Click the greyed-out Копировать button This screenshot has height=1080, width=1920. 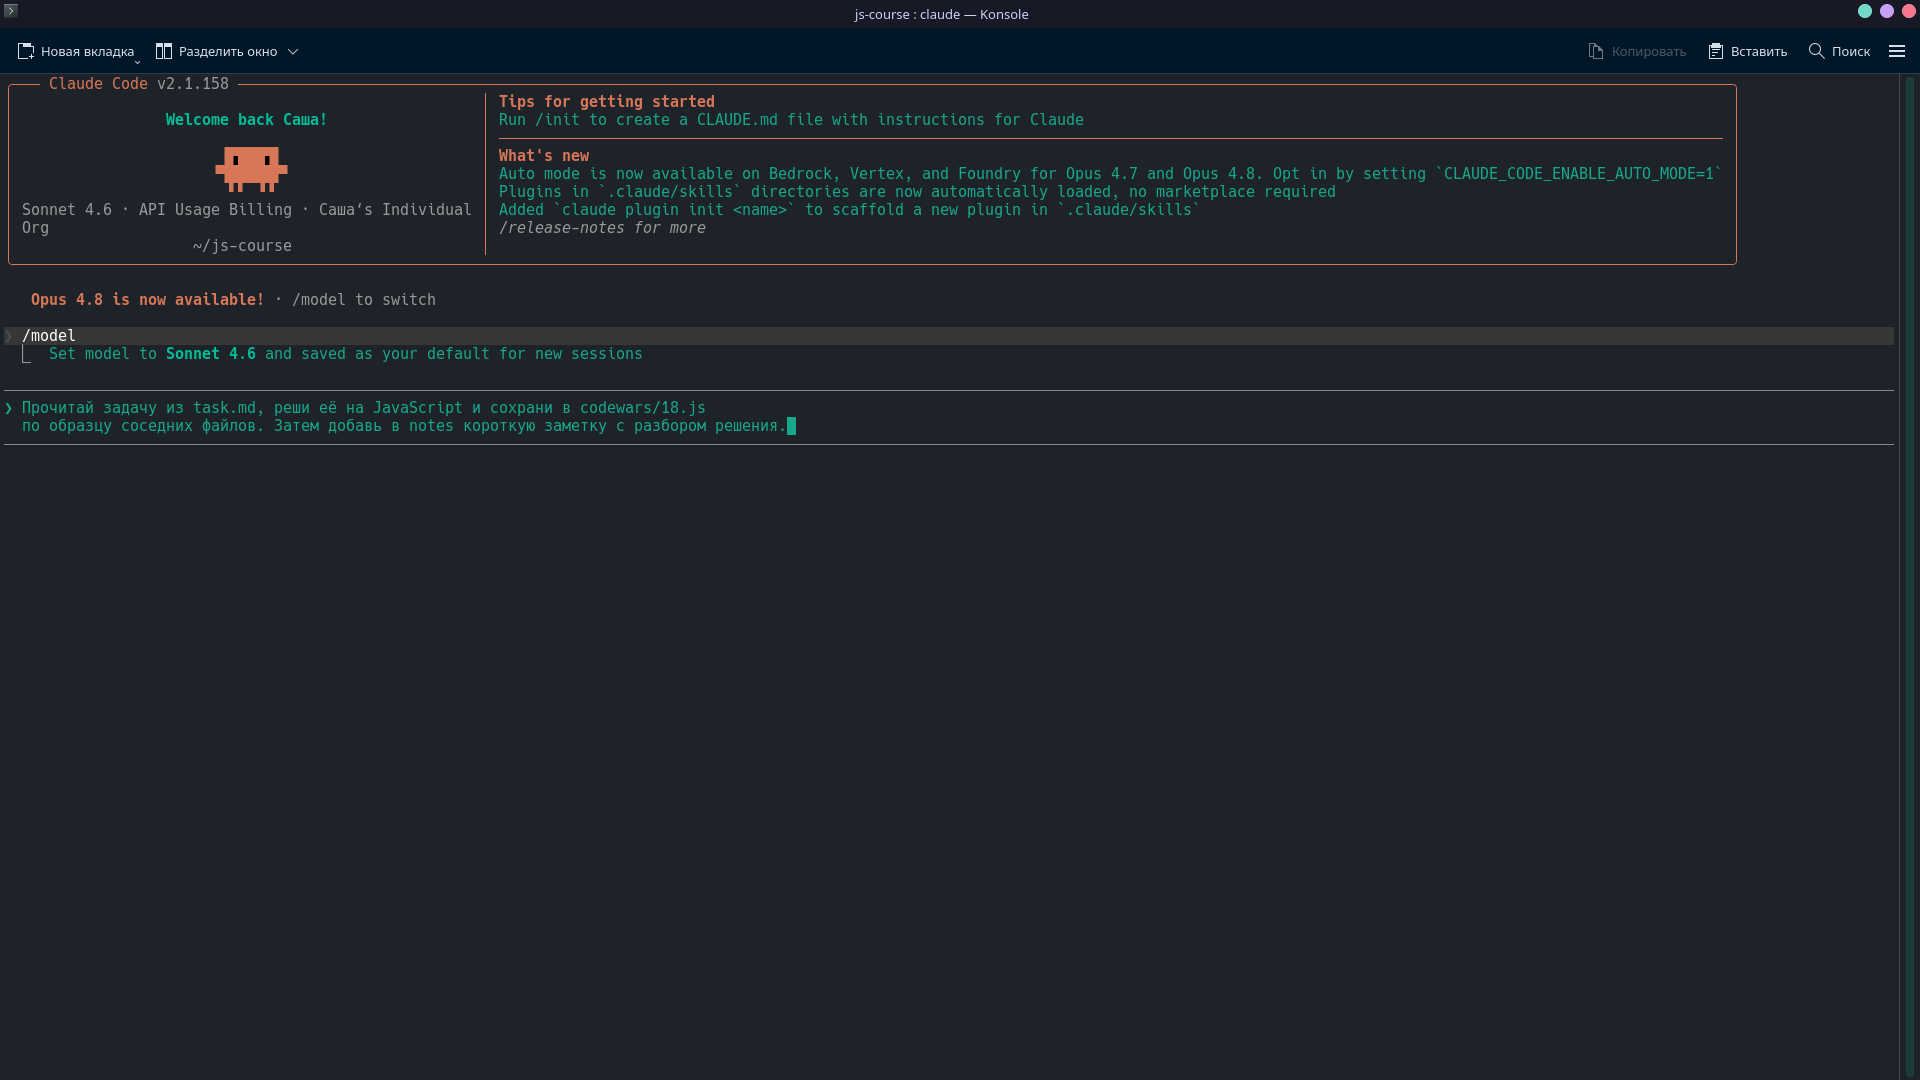coord(1637,51)
